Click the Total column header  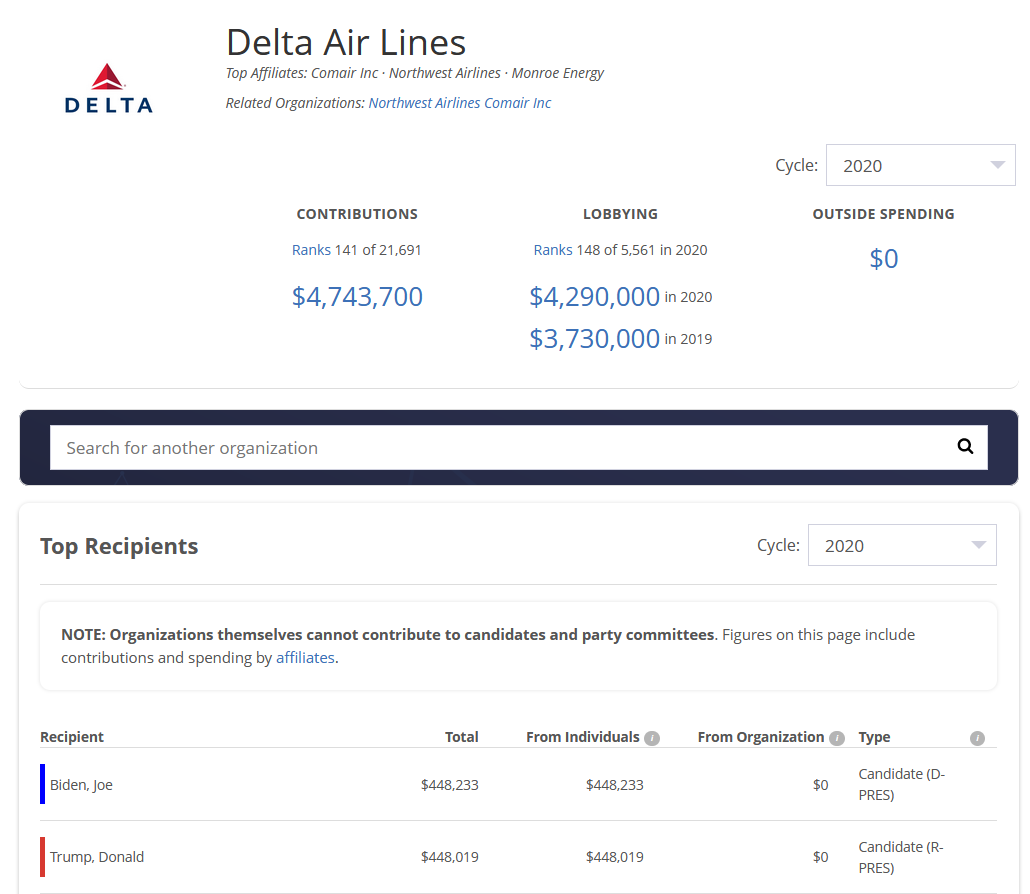pos(462,737)
